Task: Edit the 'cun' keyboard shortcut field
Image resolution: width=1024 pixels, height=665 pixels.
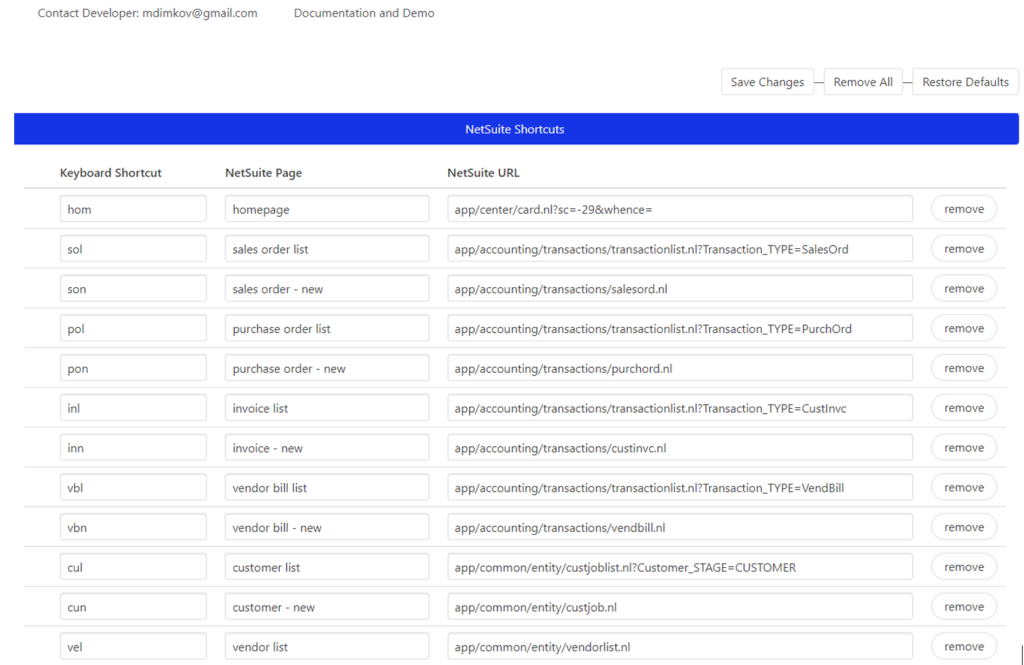Action: coord(133,607)
